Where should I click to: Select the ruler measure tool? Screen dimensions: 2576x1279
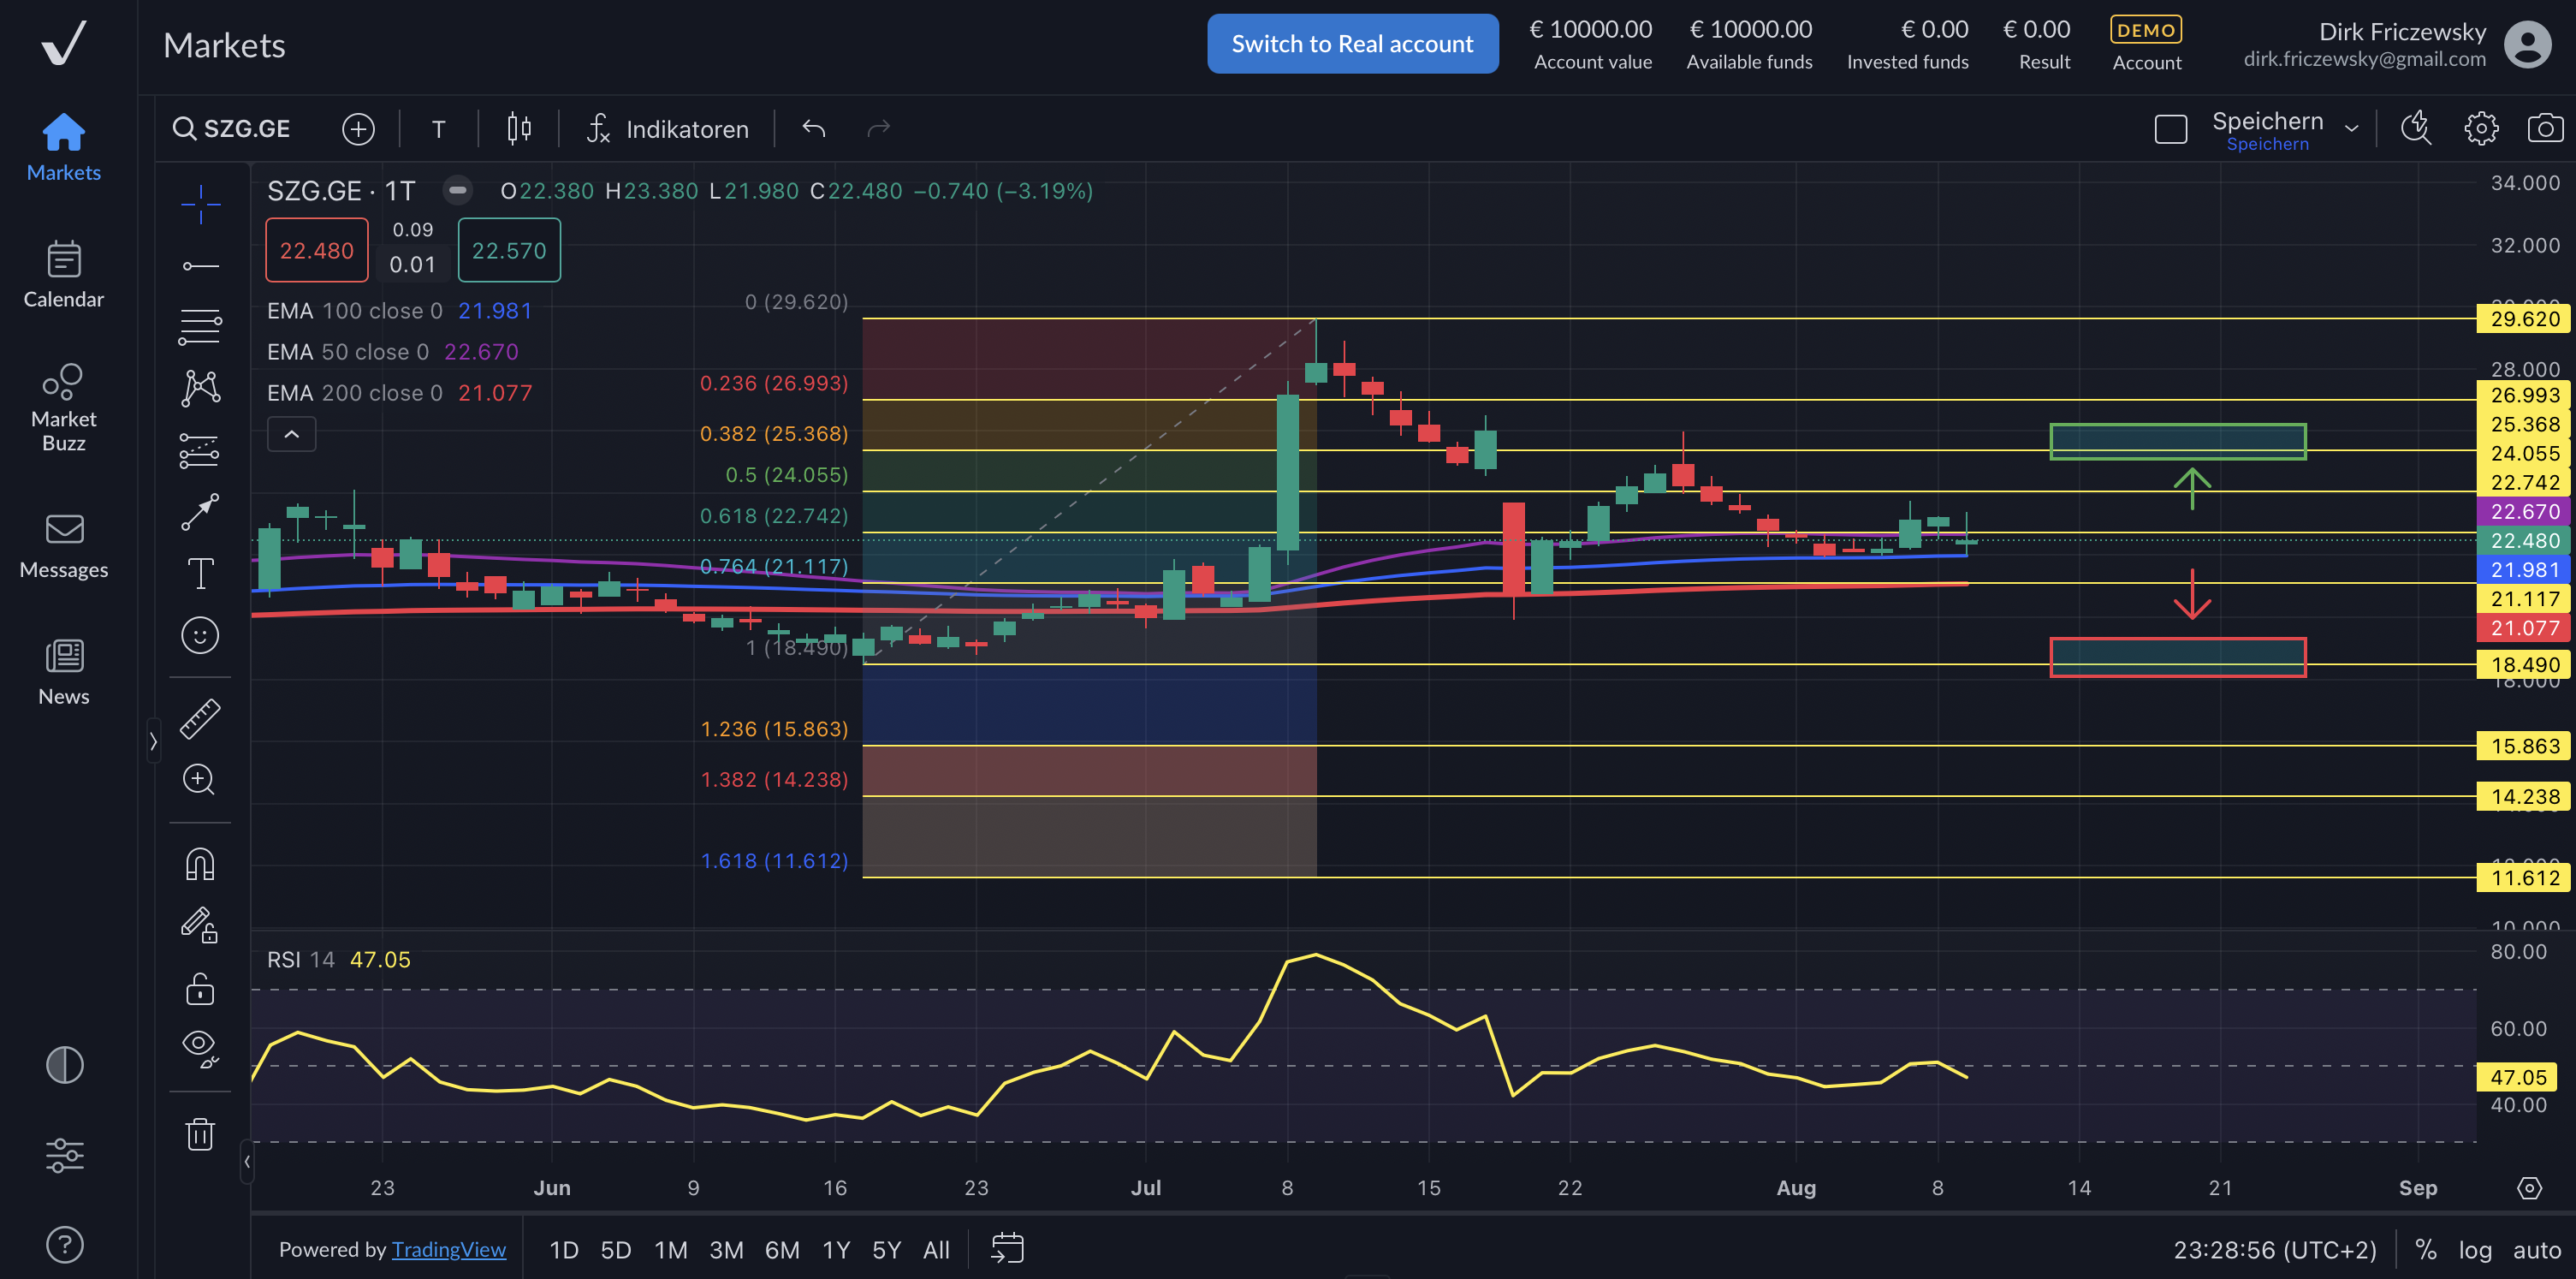200,719
